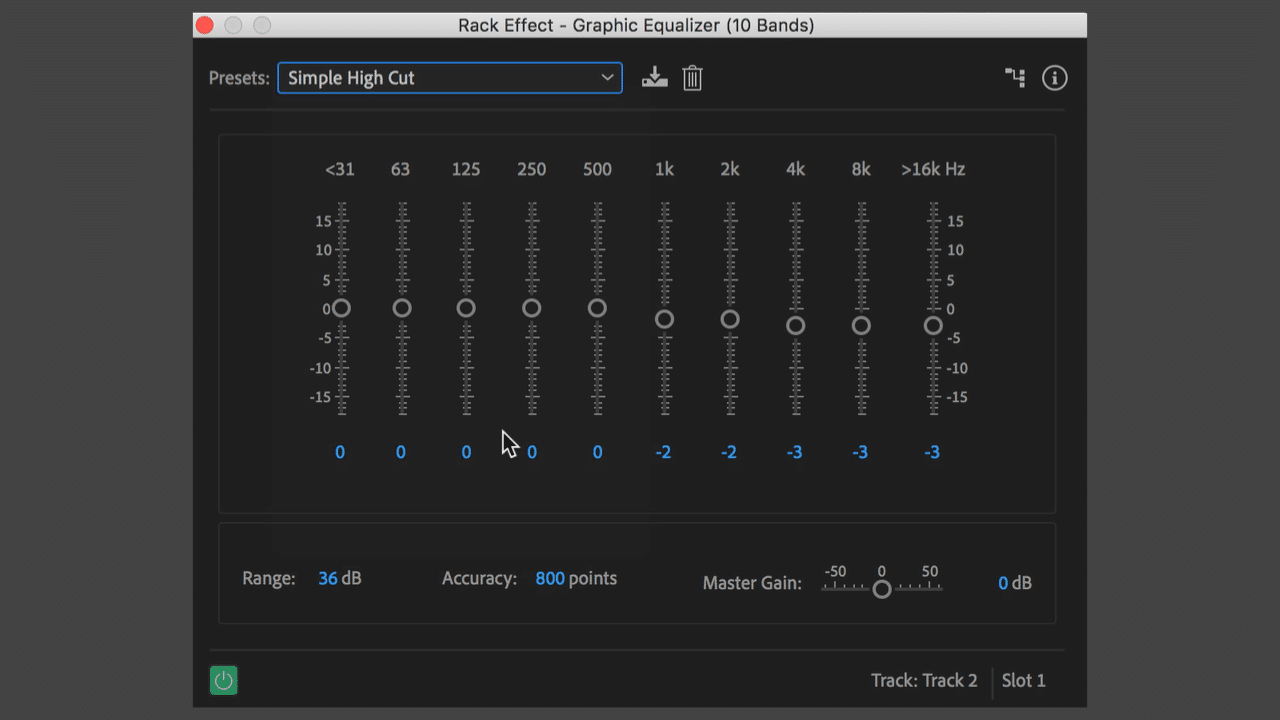Select the 8k band gain value -3
This screenshot has height=720, width=1280.
[860, 452]
